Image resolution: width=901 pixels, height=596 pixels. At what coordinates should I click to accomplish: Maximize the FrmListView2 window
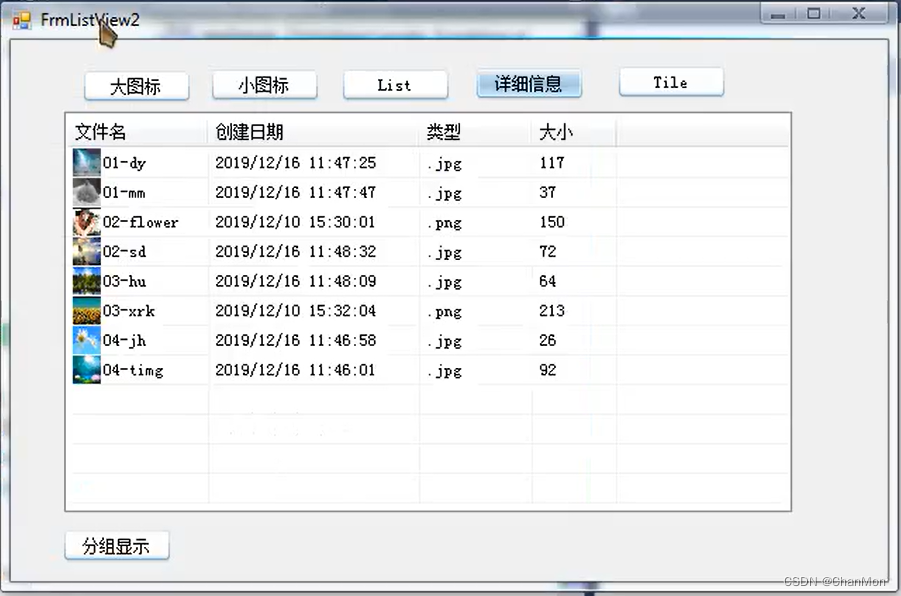(x=814, y=13)
